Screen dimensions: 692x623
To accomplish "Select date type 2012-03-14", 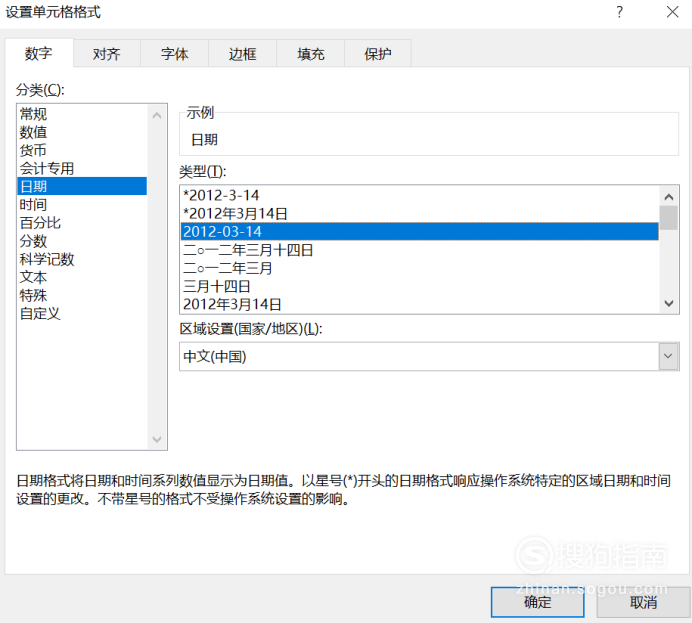I will point(420,231).
